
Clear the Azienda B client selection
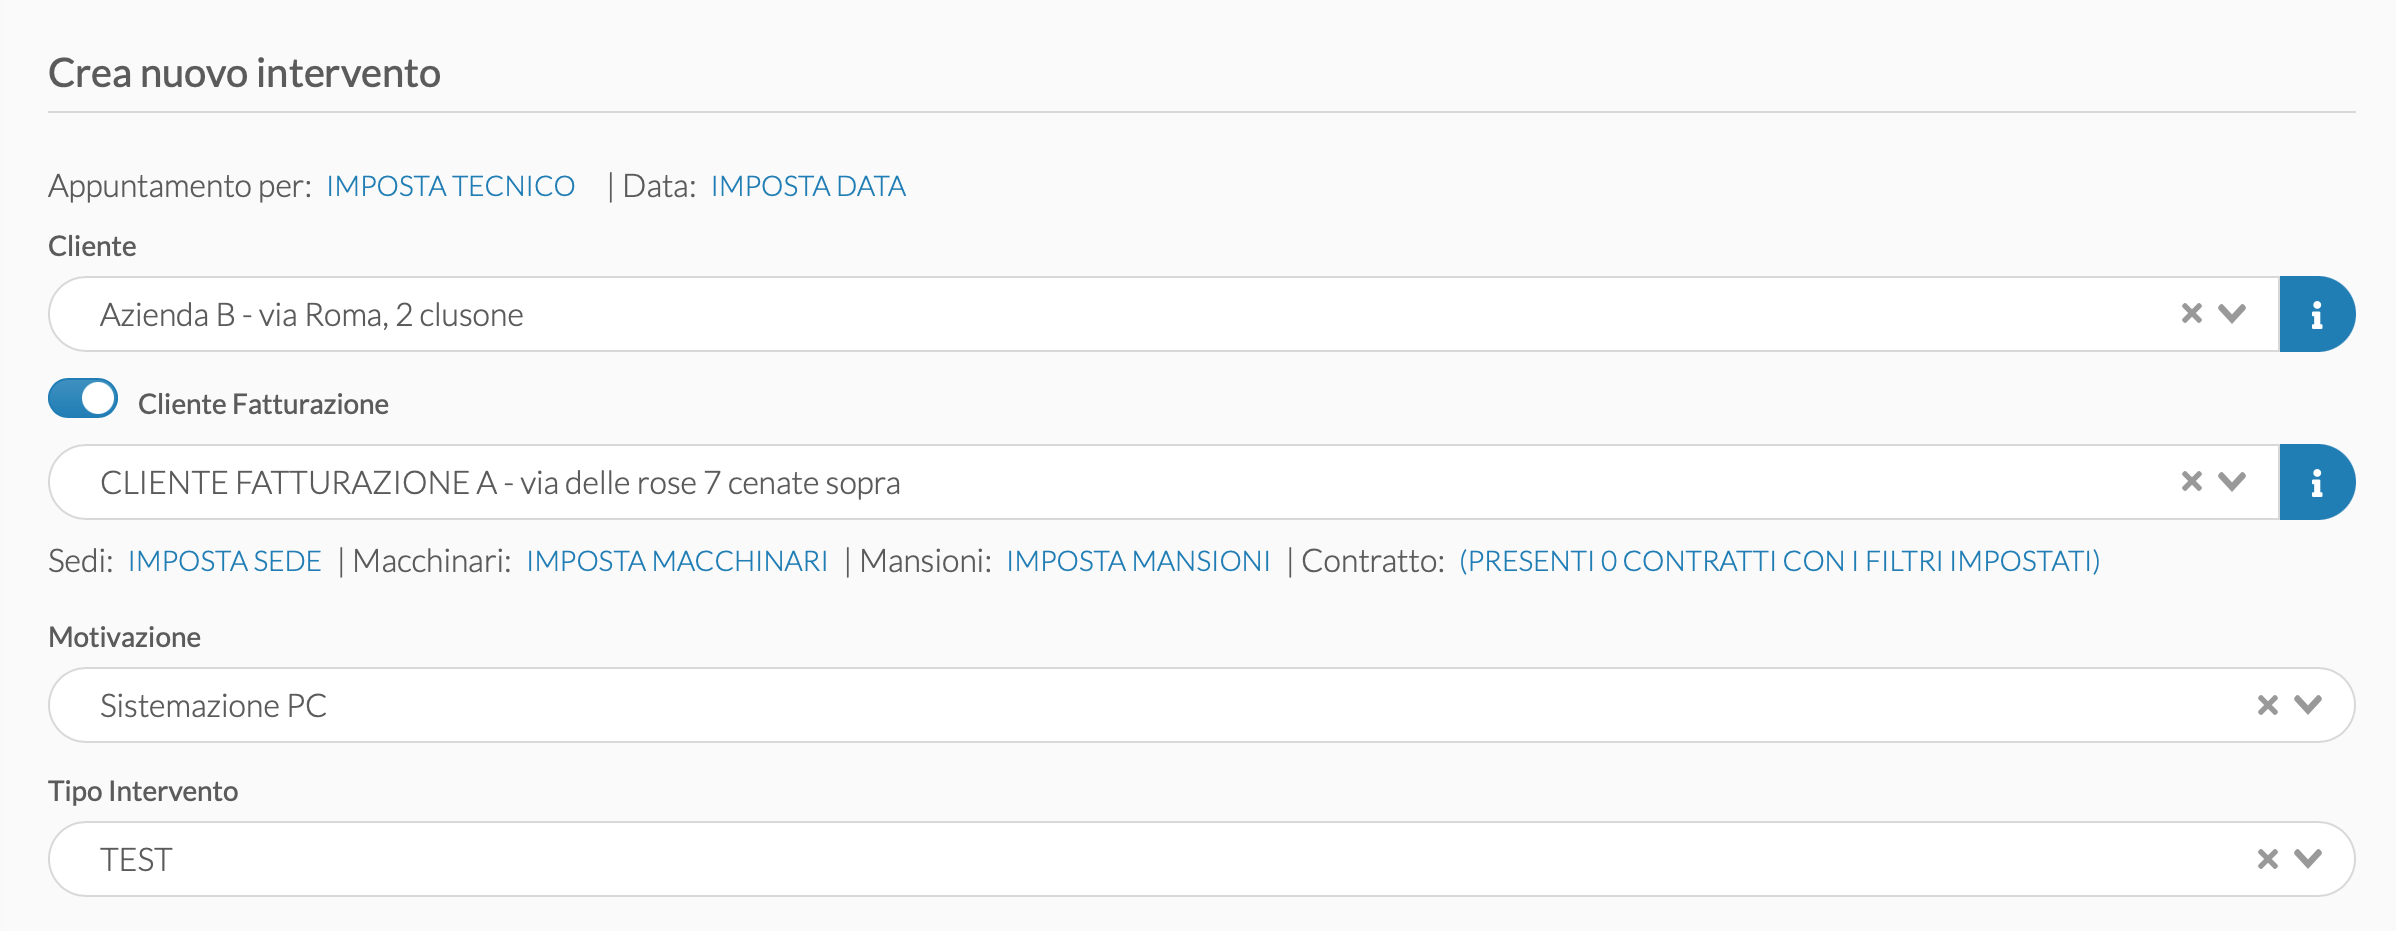2192,314
